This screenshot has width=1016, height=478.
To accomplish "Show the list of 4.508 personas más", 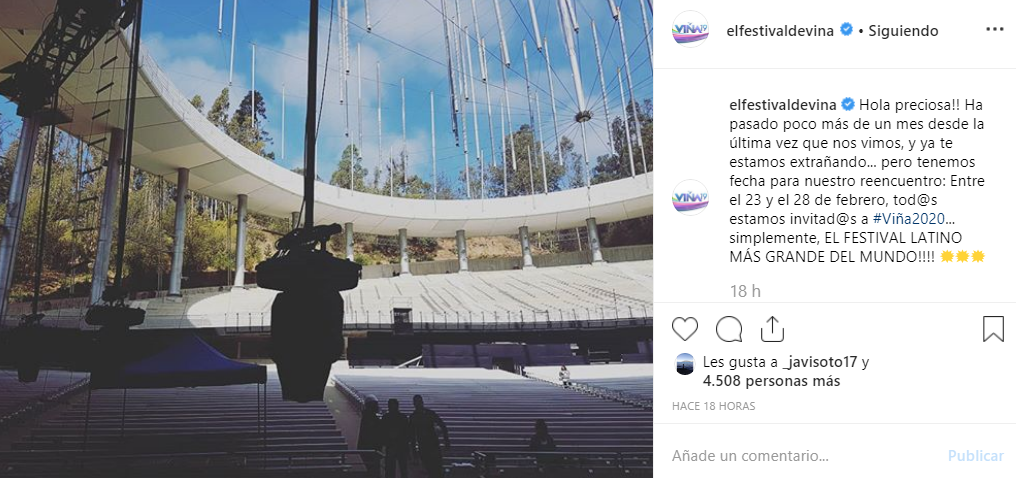I will click(771, 381).
